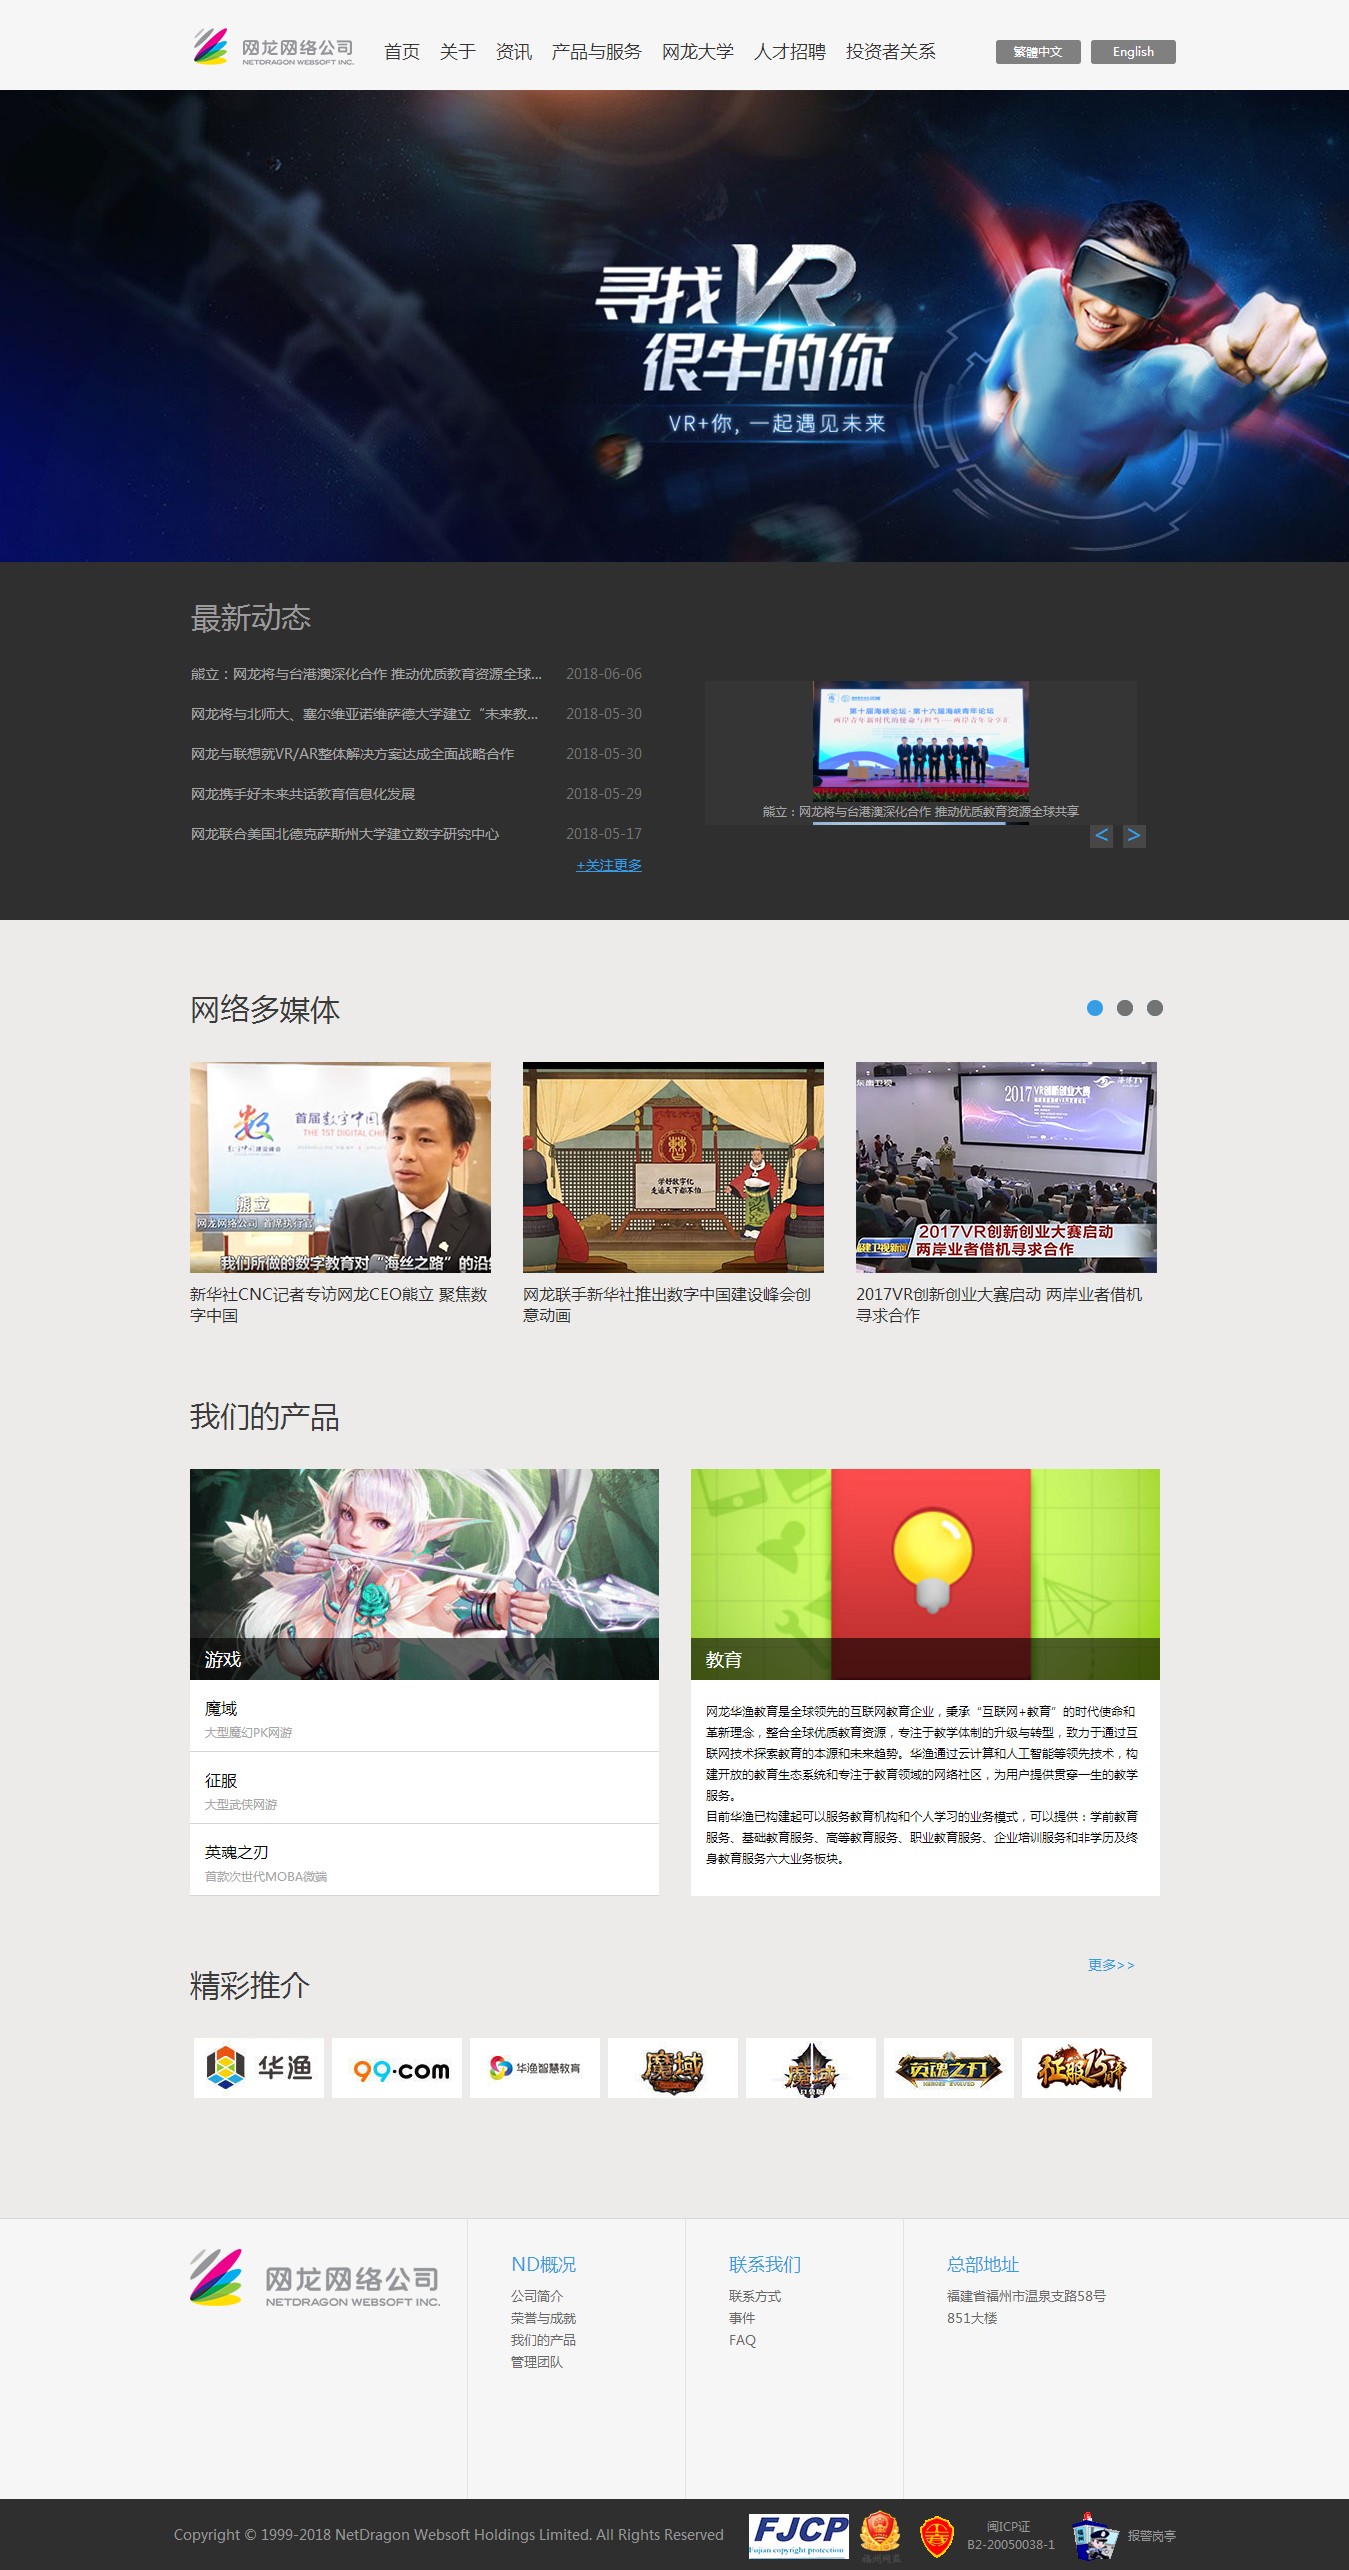Open footer link 联系方式
Image resolution: width=1349 pixels, height=2570 pixels.
(755, 2296)
